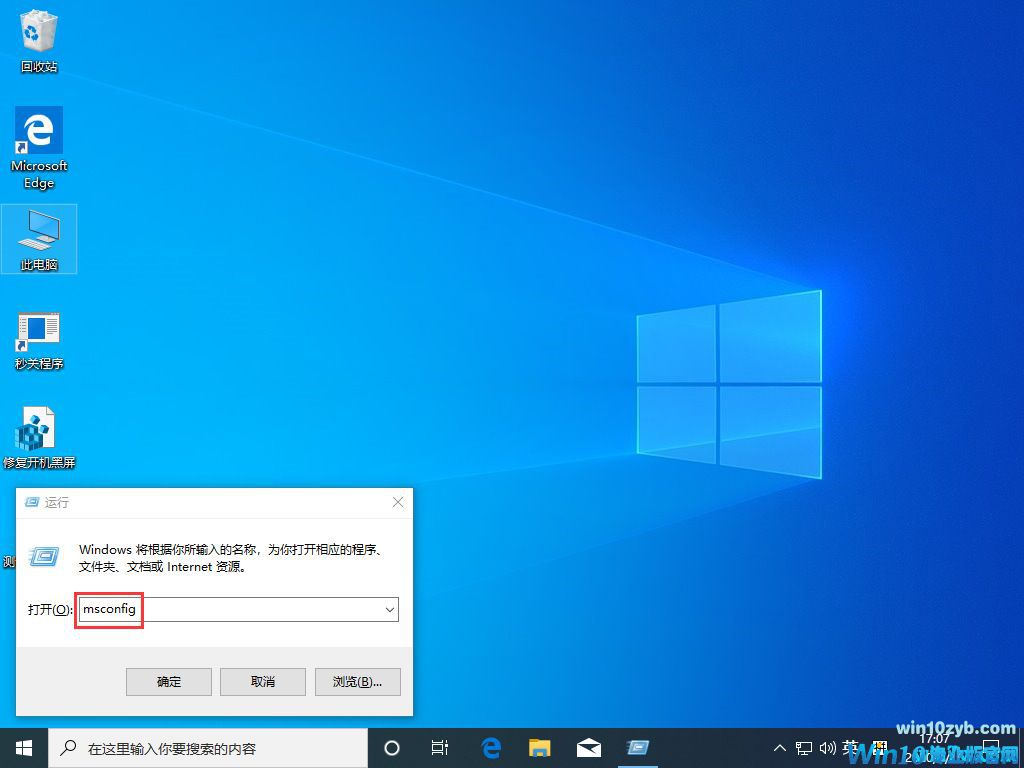This screenshot has height=768, width=1024.
Task: Open Task View on the taskbar
Action: pyautogui.click(x=440, y=747)
